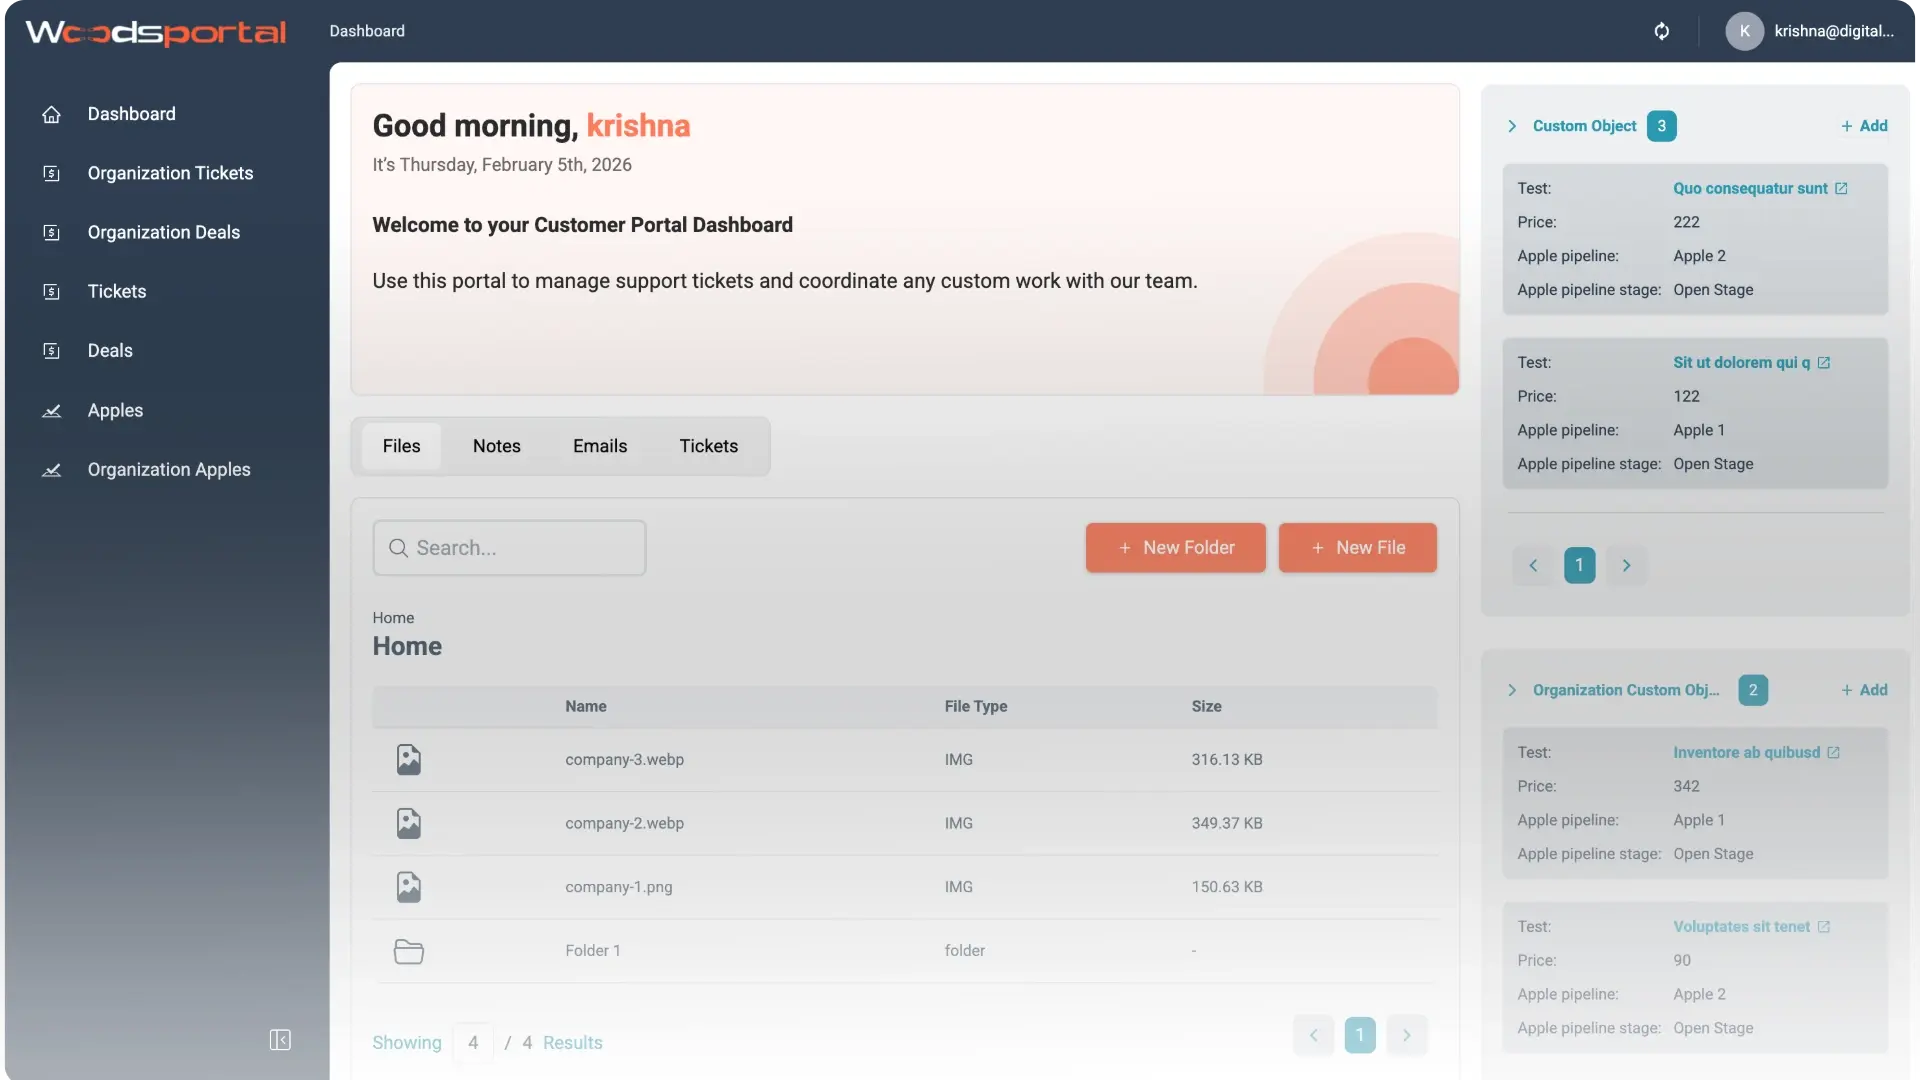The width and height of the screenshot is (1920, 1080).
Task: Click external link icon next to Quo consequatur sunt
Action: (1840, 188)
